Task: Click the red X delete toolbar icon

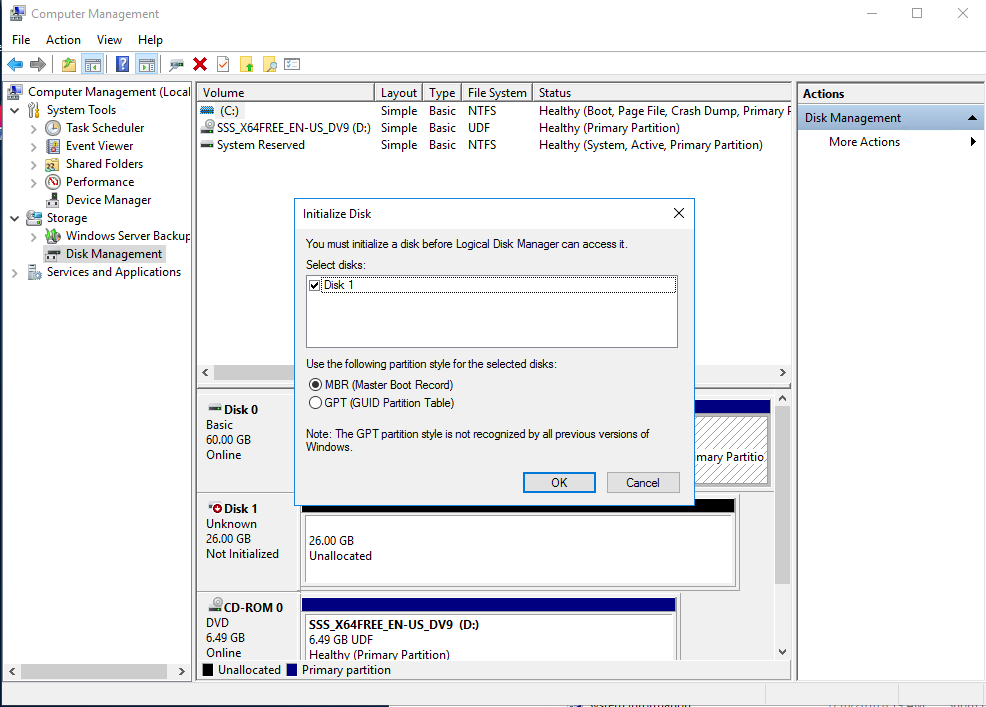Action: click(x=200, y=65)
